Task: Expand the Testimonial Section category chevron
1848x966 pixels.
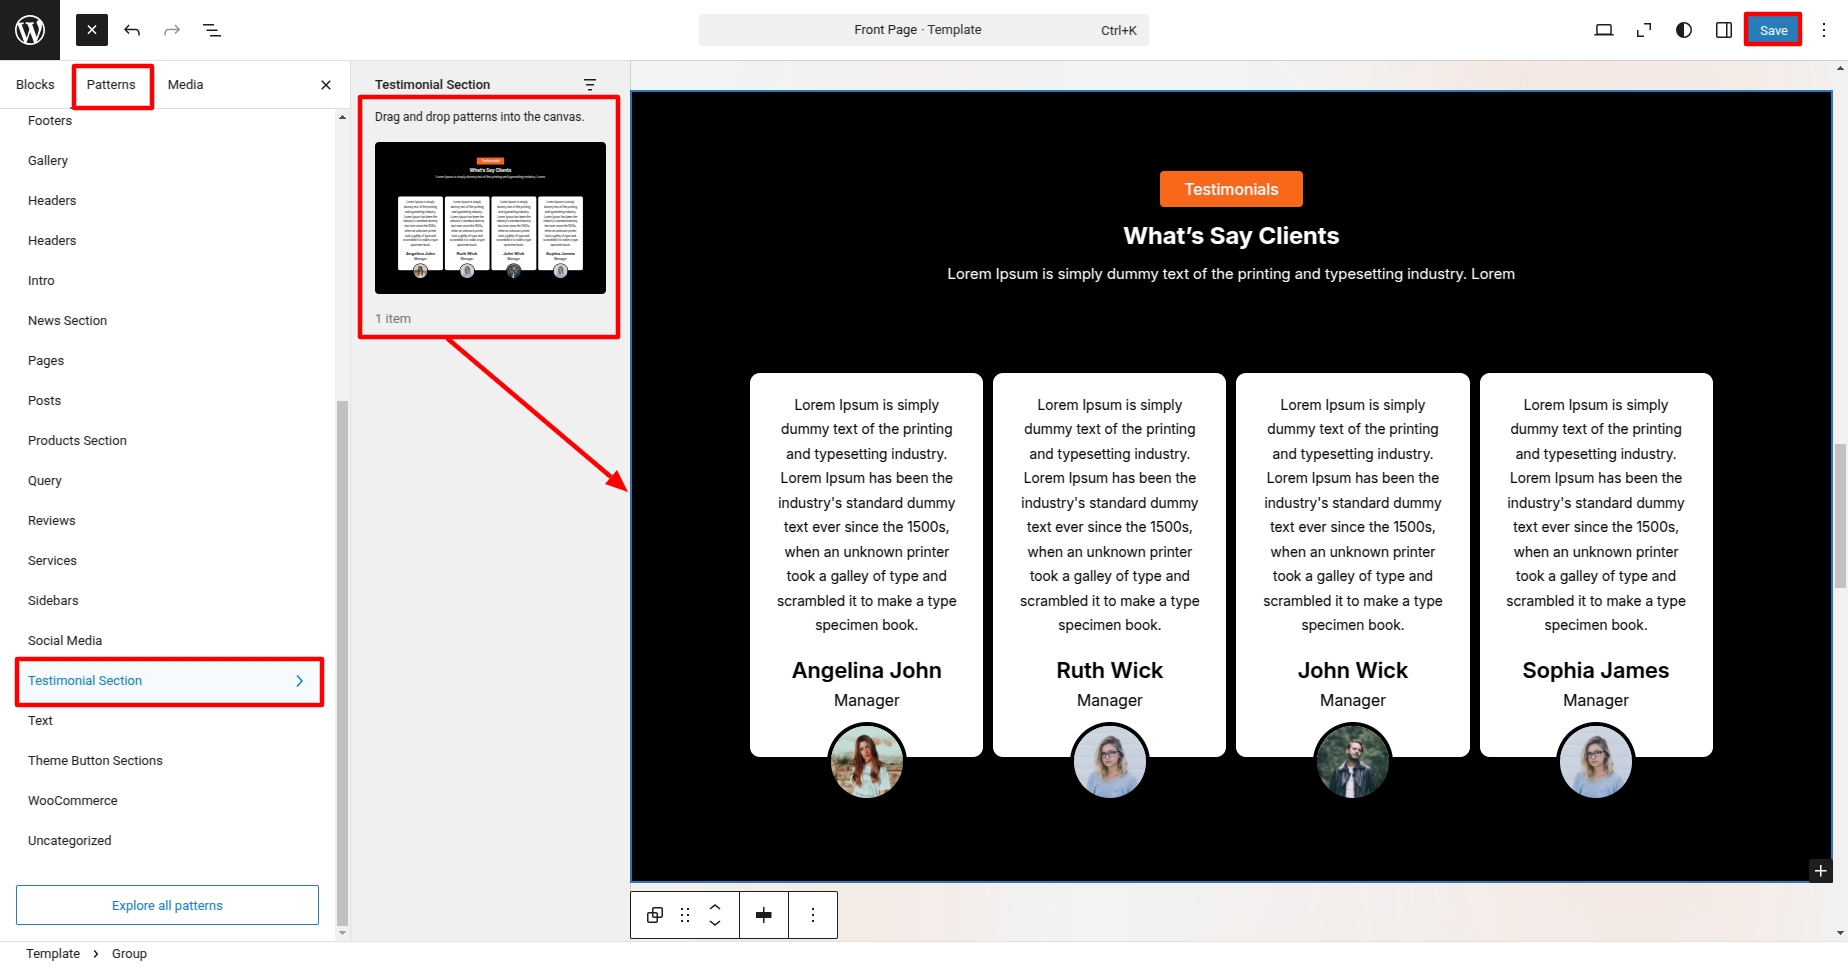Action: coord(299,681)
